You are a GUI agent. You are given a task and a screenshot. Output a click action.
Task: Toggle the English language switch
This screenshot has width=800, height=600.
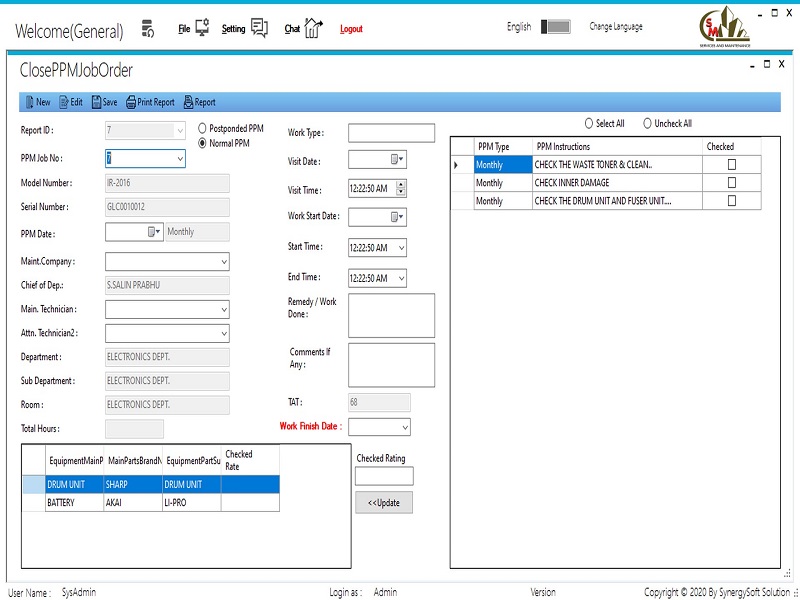554,27
